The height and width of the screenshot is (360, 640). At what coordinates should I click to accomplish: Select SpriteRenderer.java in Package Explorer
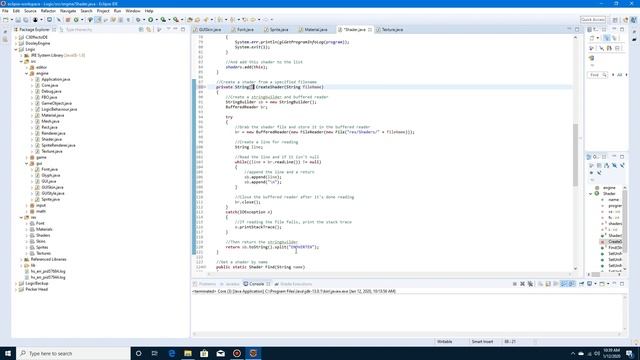click(x=58, y=145)
